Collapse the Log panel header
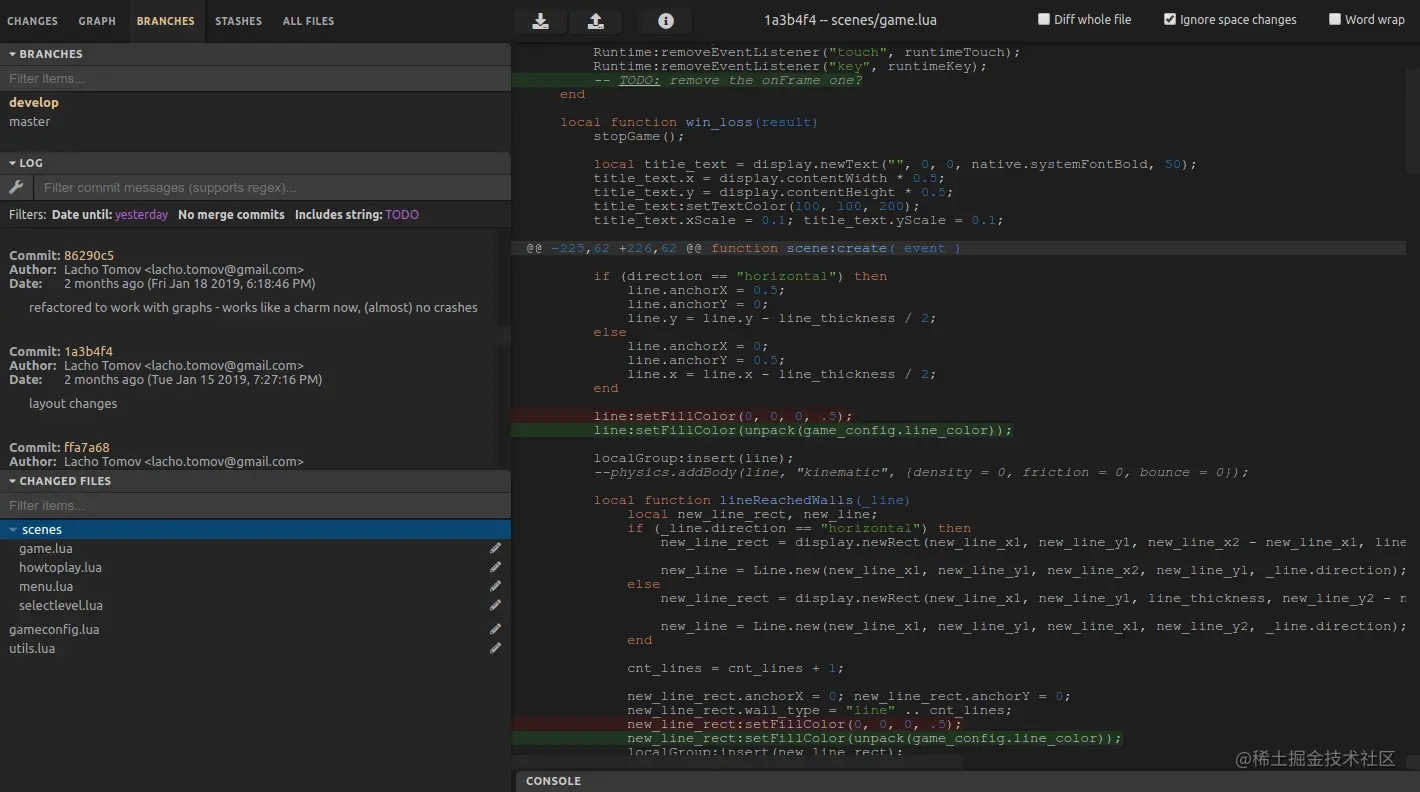The width and height of the screenshot is (1420, 792). 255,163
